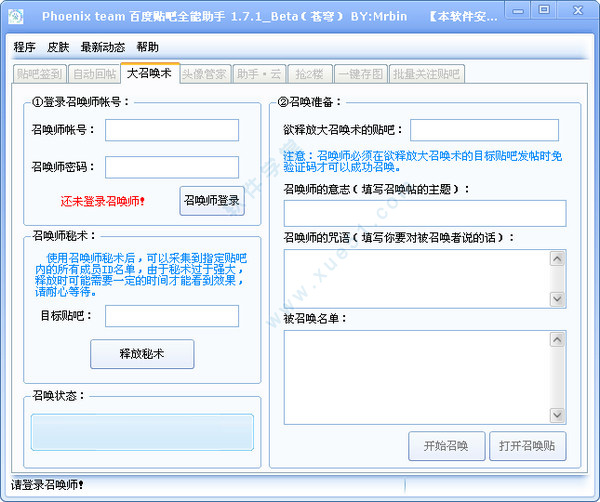Click the 使用召唤师秘术后 description text
This screenshot has height=502, width=600.
pos(140,275)
